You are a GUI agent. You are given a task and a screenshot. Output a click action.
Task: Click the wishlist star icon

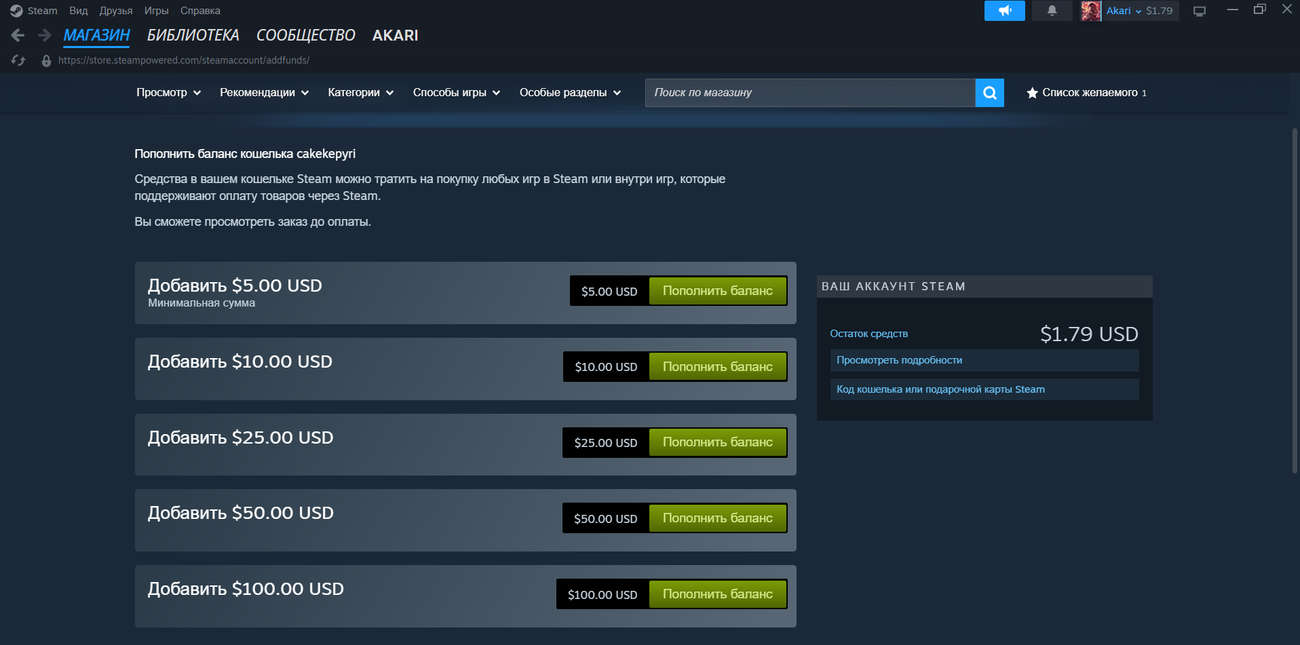1032,93
